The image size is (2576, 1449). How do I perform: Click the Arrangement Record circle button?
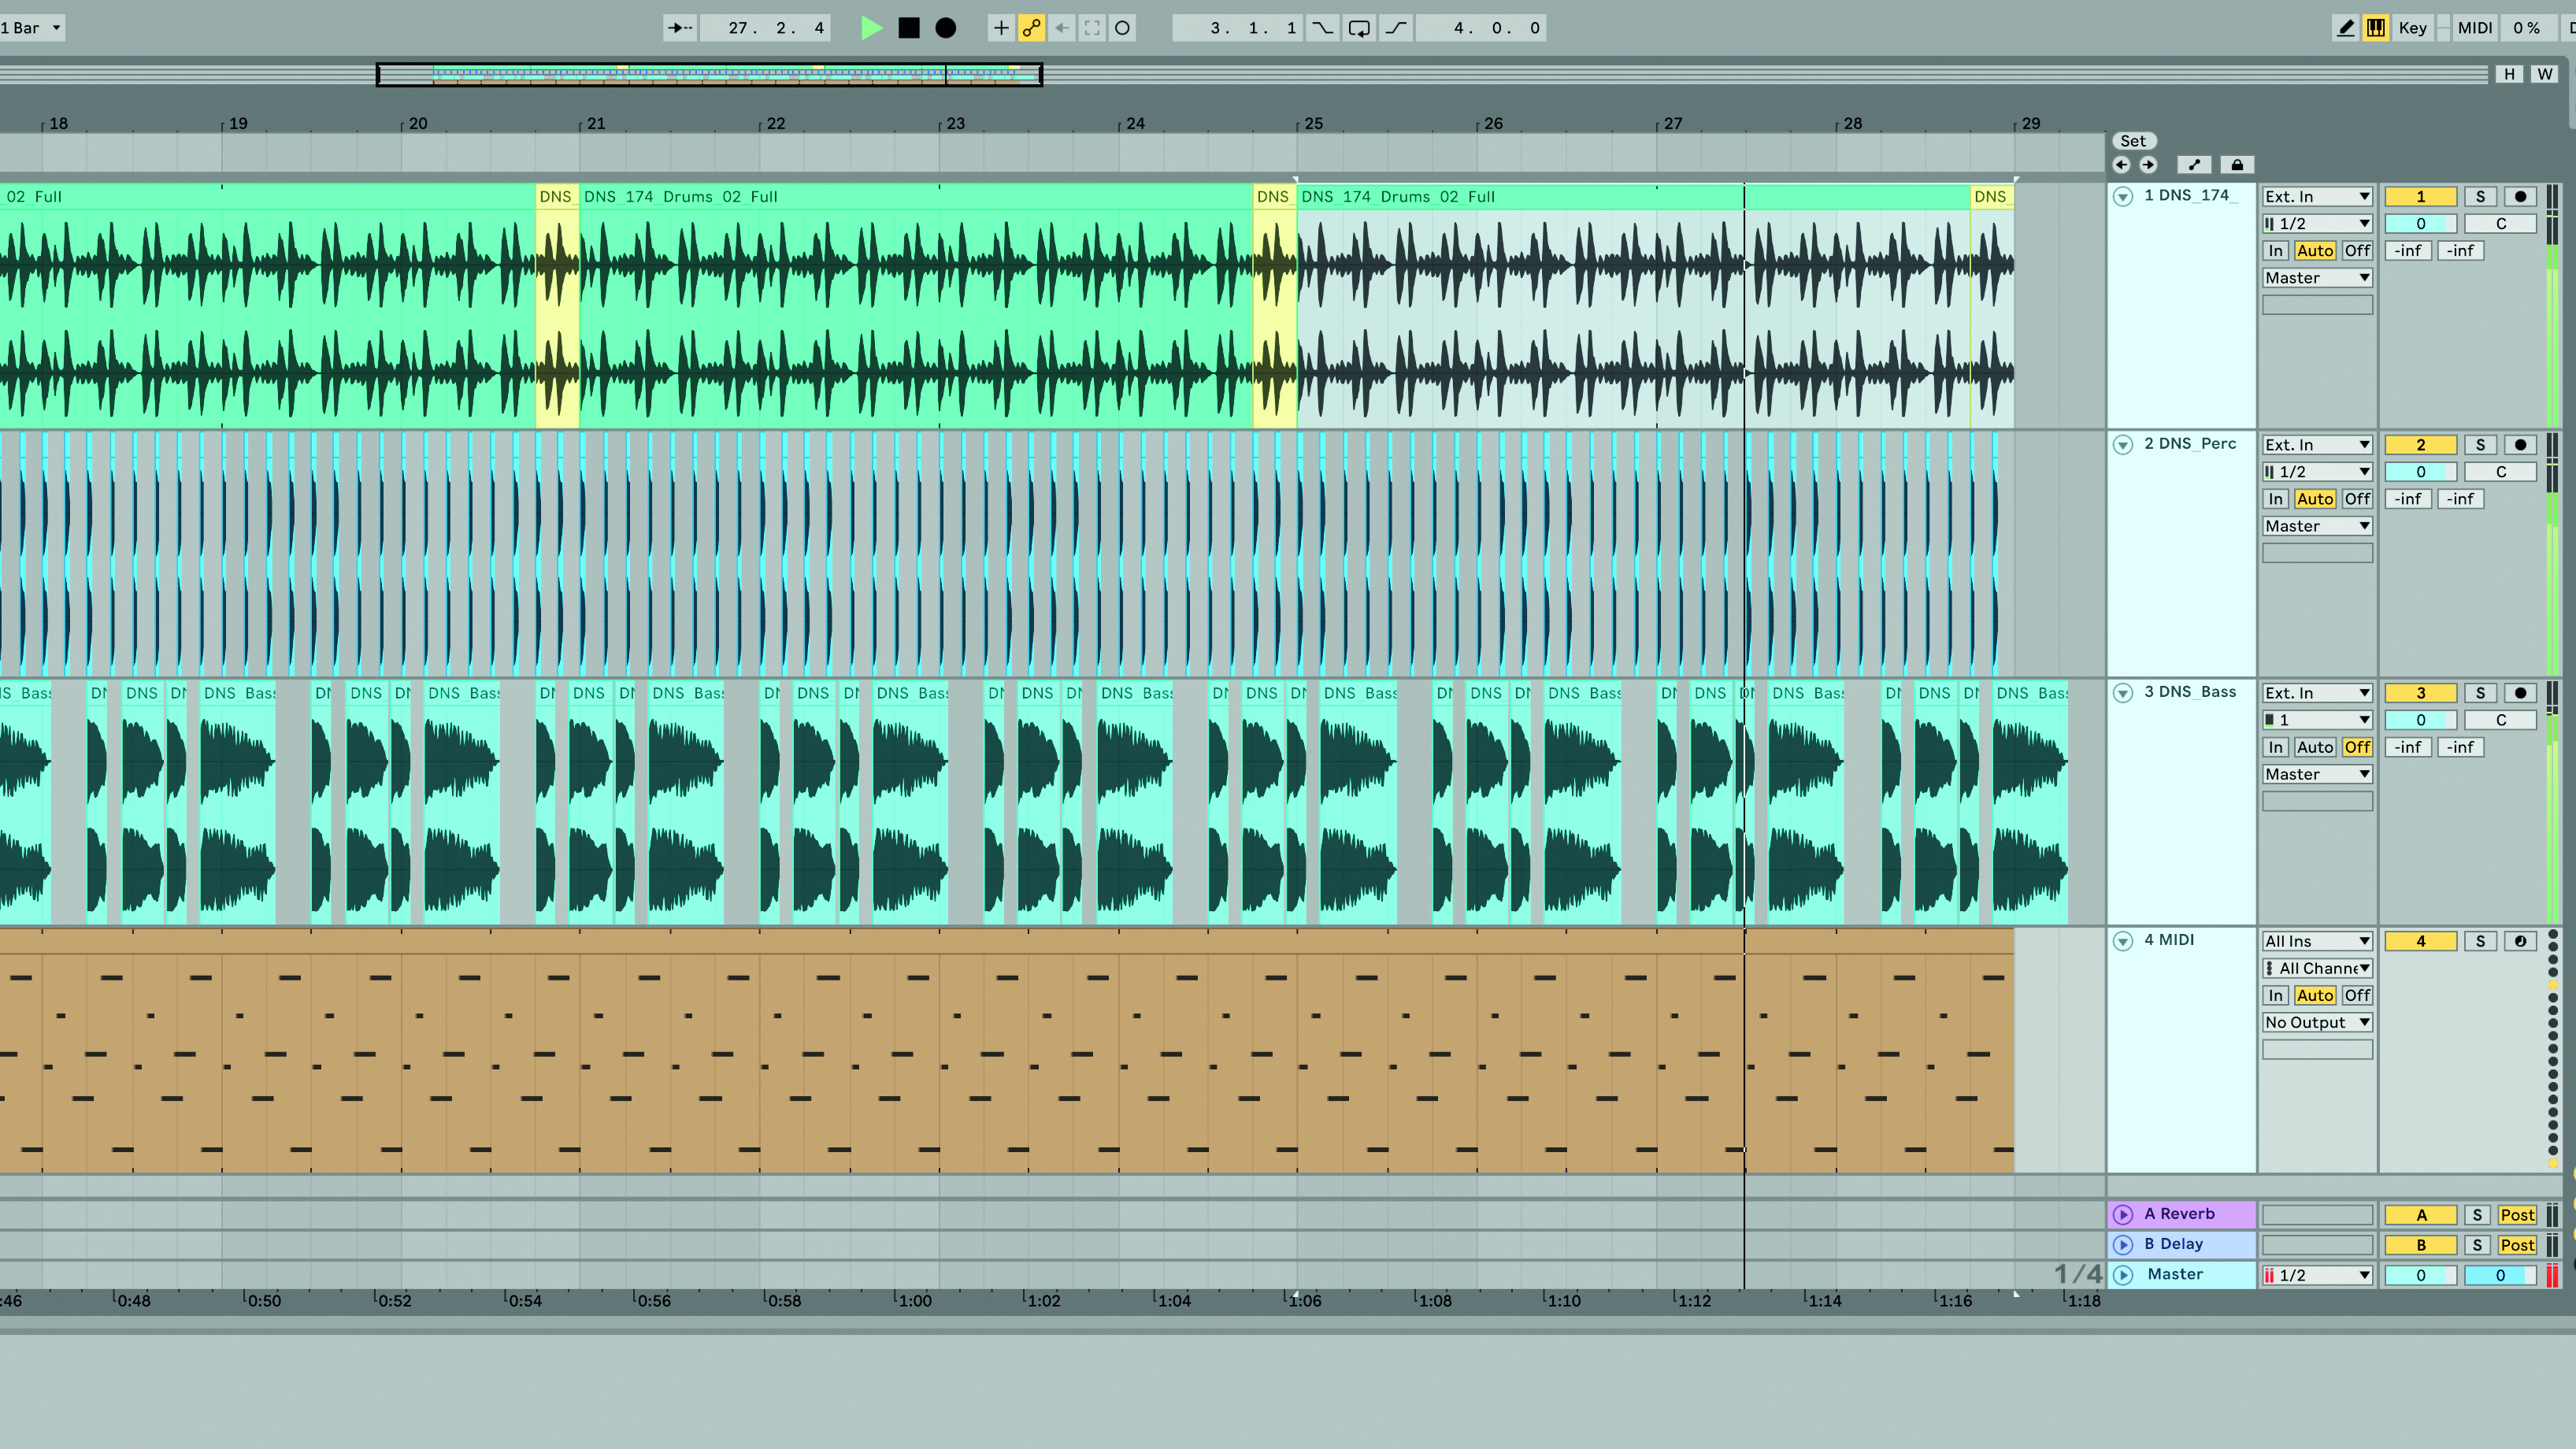point(945,28)
